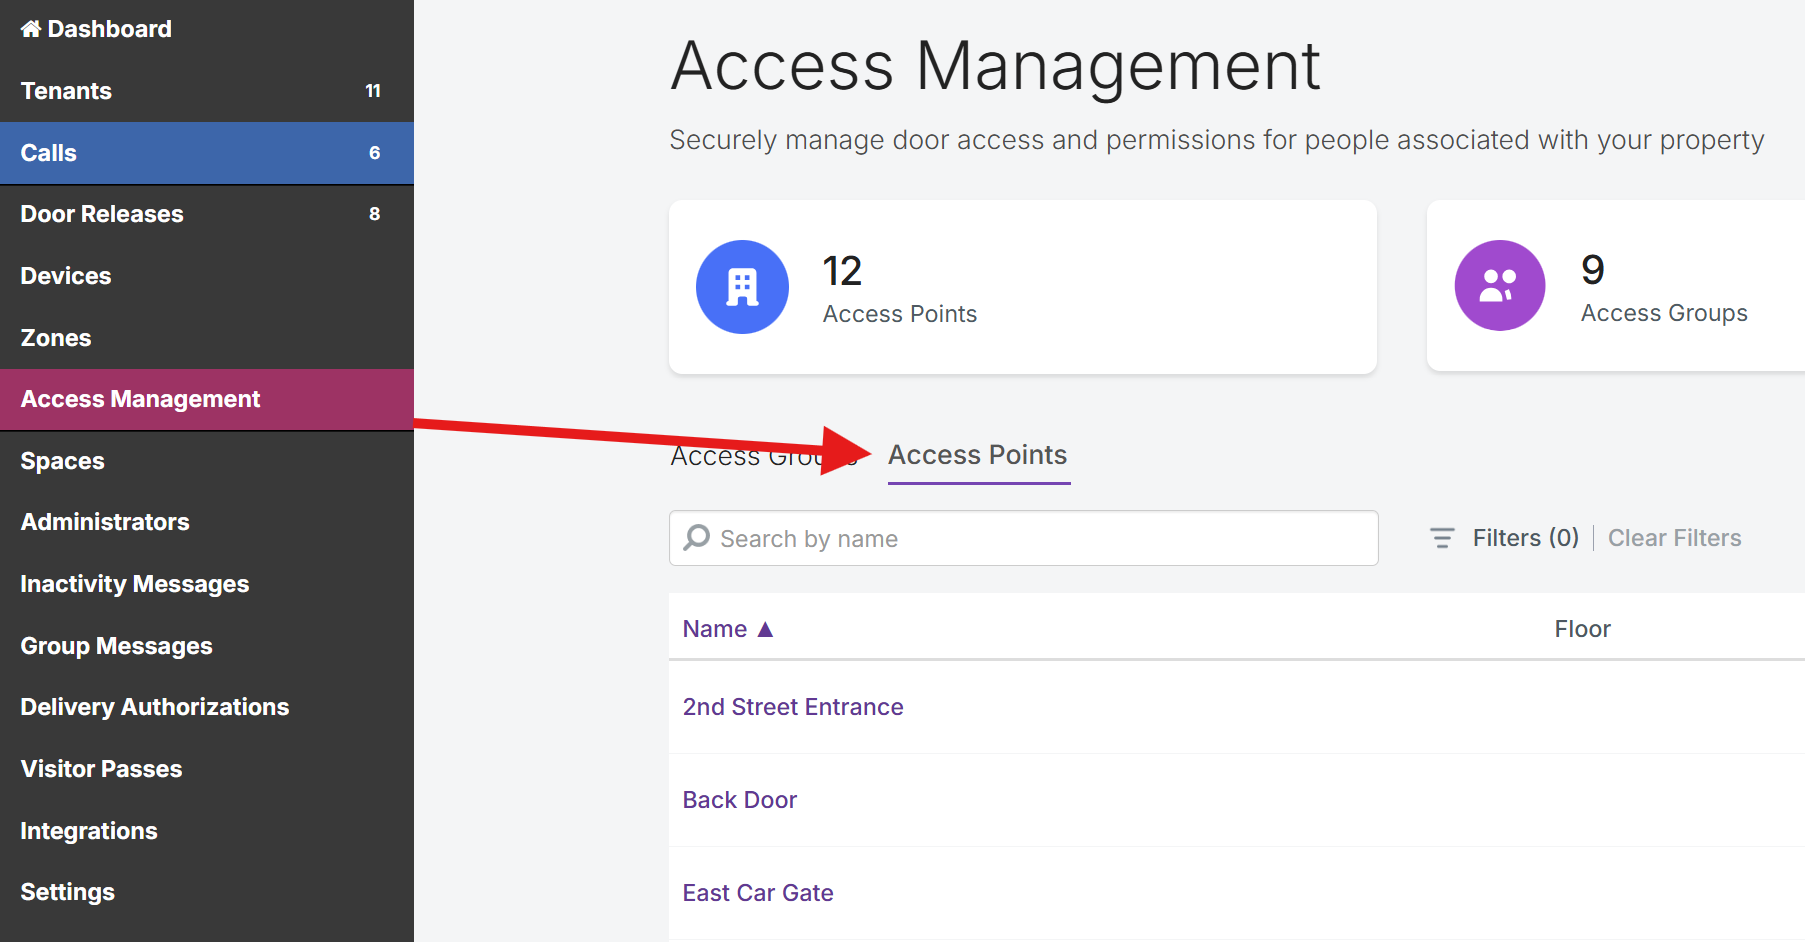Open Tenants in the sidebar
The height and width of the screenshot is (942, 1805).
click(x=67, y=91)
